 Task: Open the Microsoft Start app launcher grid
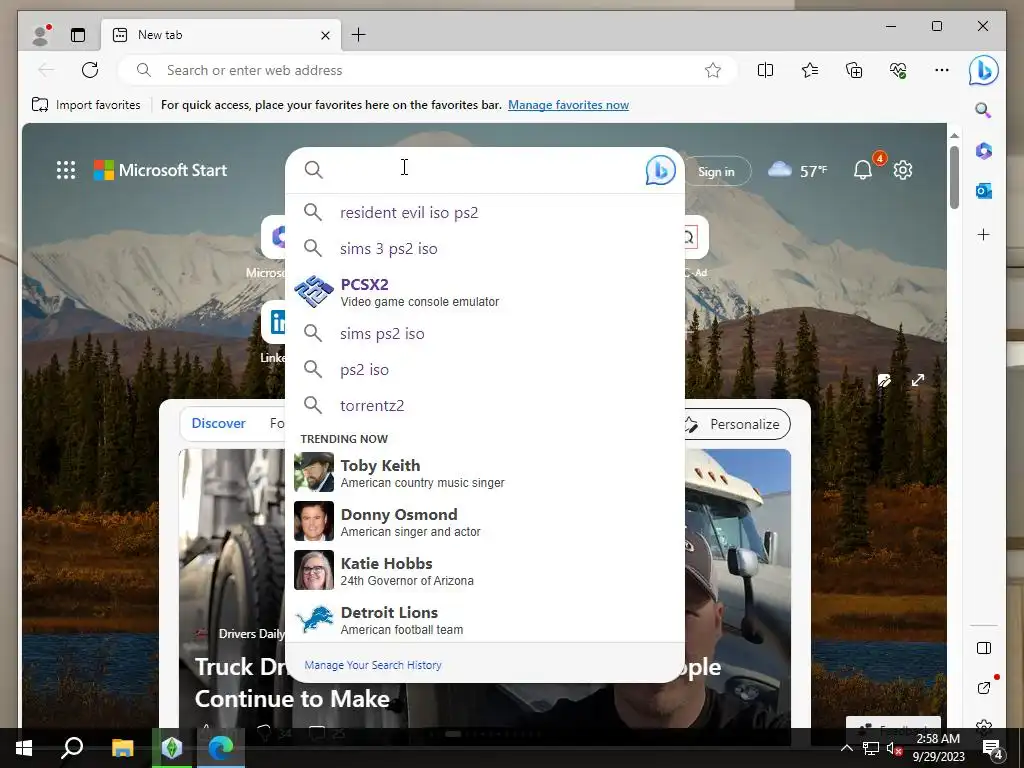[x=66, y=170]
